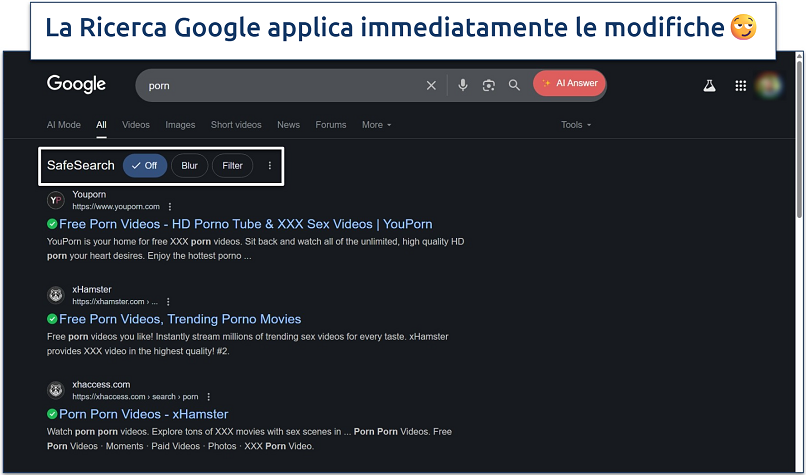Switch to the Images tab

(180, 125)
